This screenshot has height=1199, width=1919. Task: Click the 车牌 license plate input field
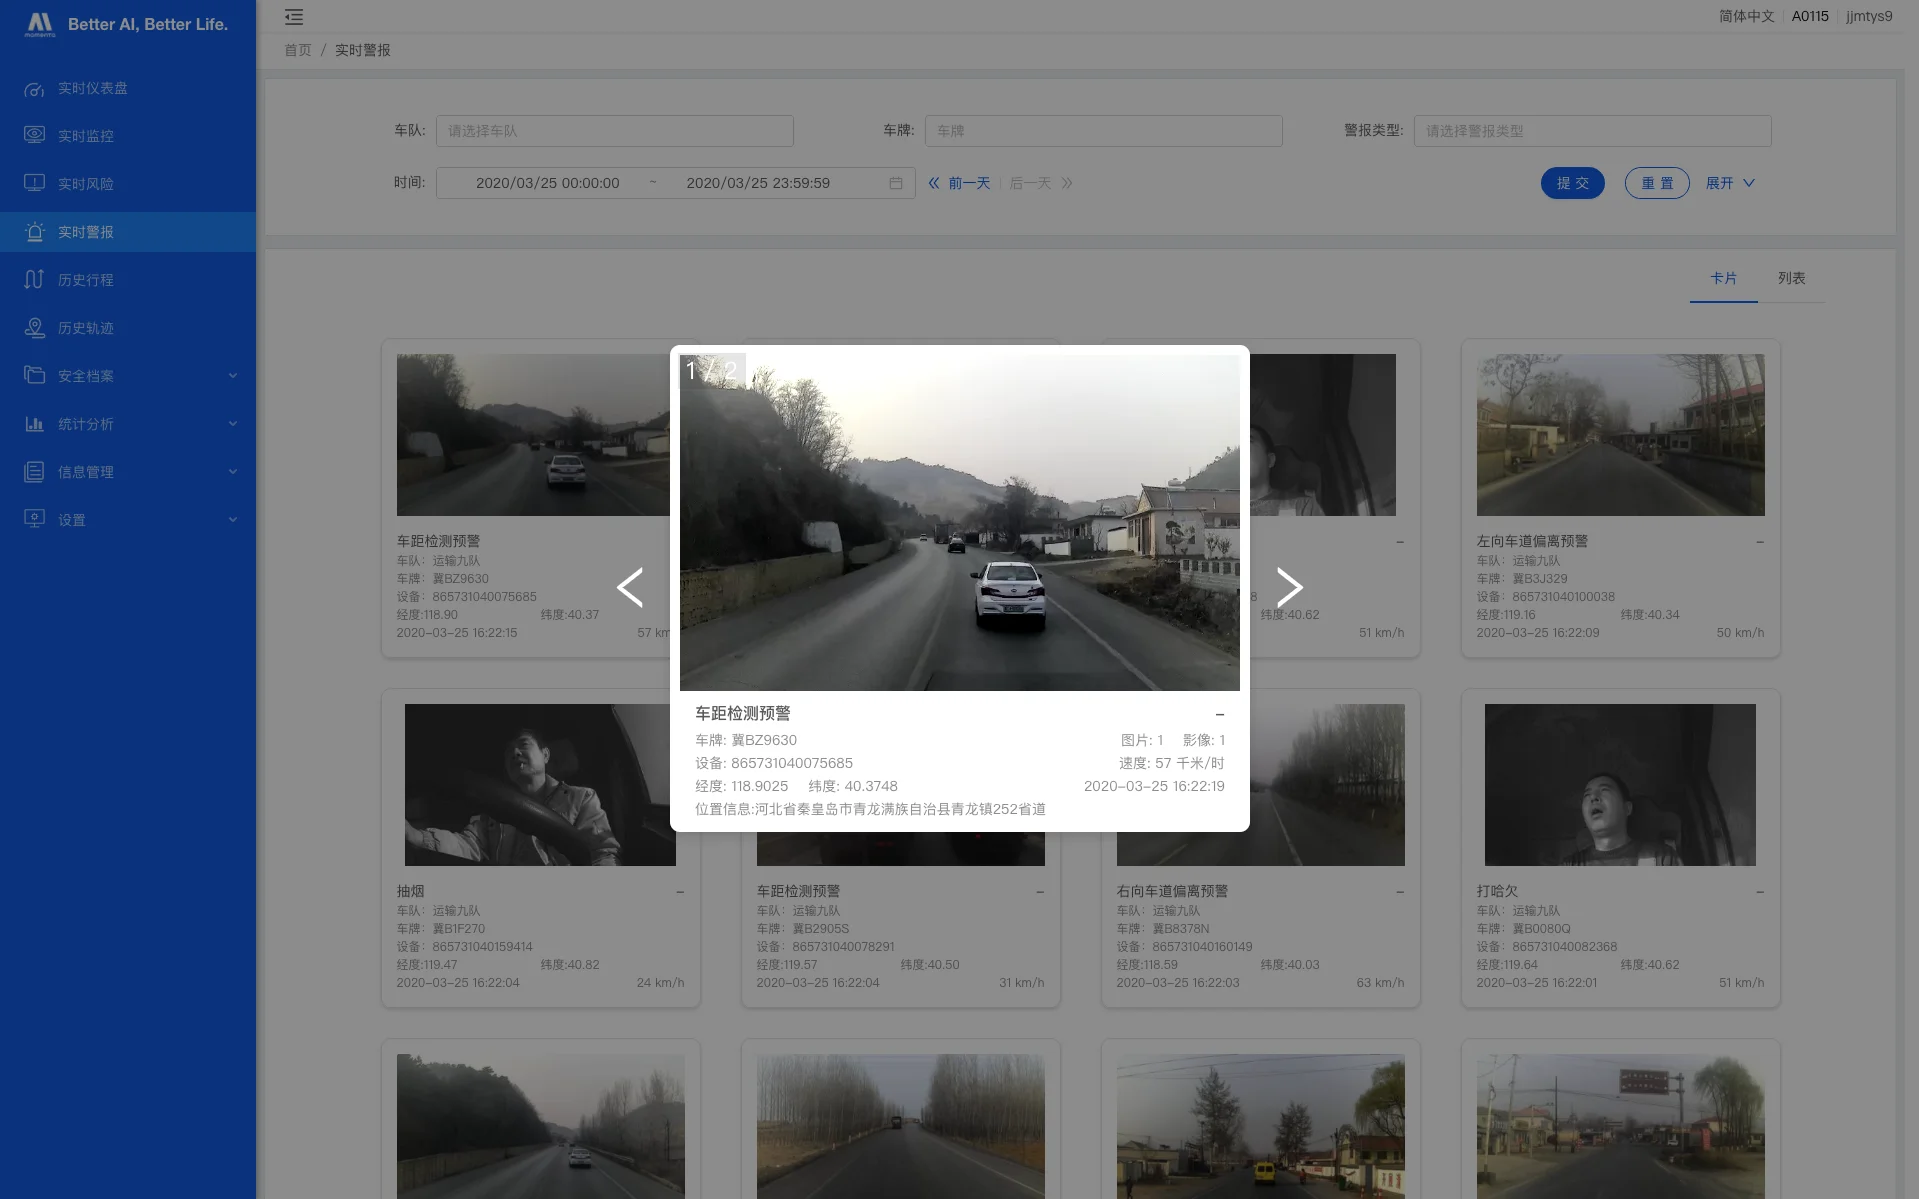[1103, 131]
